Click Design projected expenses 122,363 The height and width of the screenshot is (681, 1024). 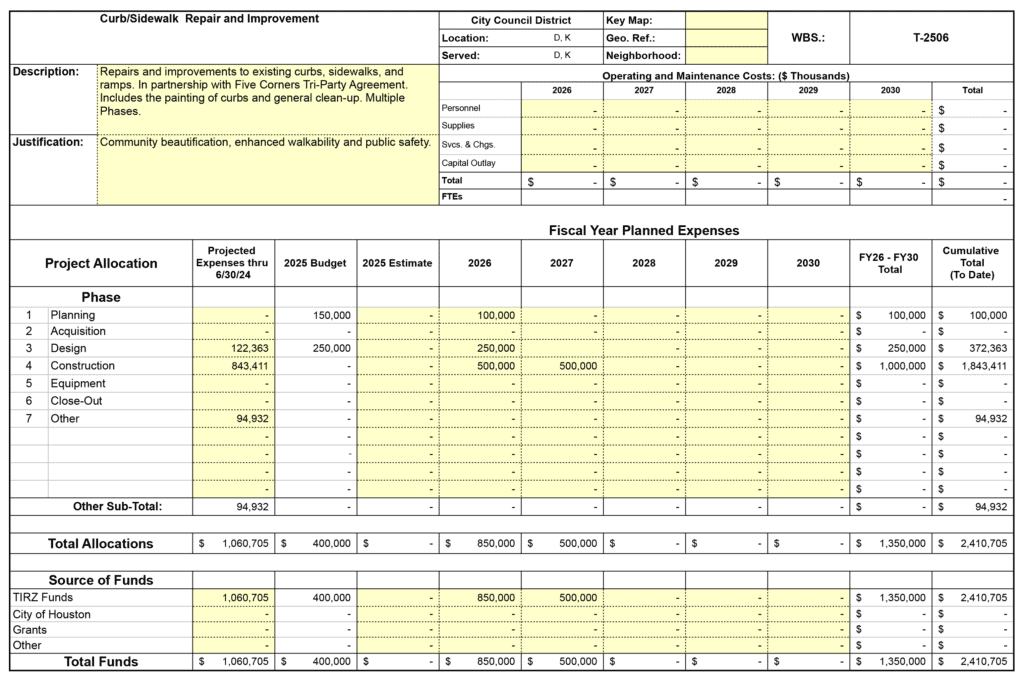click(x=234, y=349)
